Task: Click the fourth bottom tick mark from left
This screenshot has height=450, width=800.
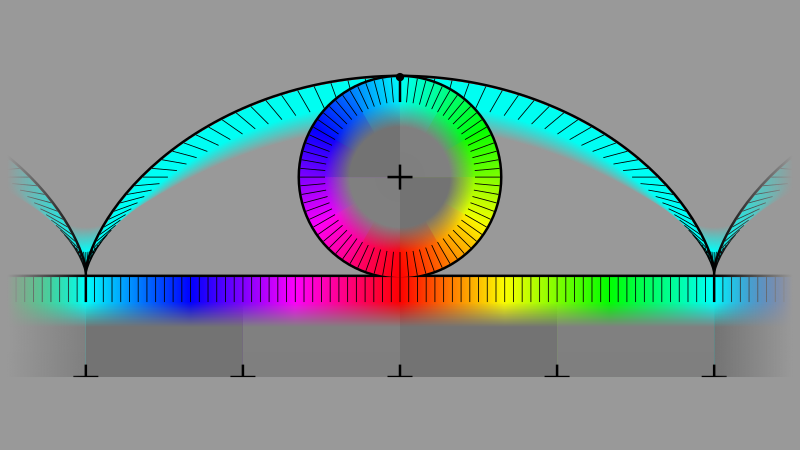Action: click(557, 372)
